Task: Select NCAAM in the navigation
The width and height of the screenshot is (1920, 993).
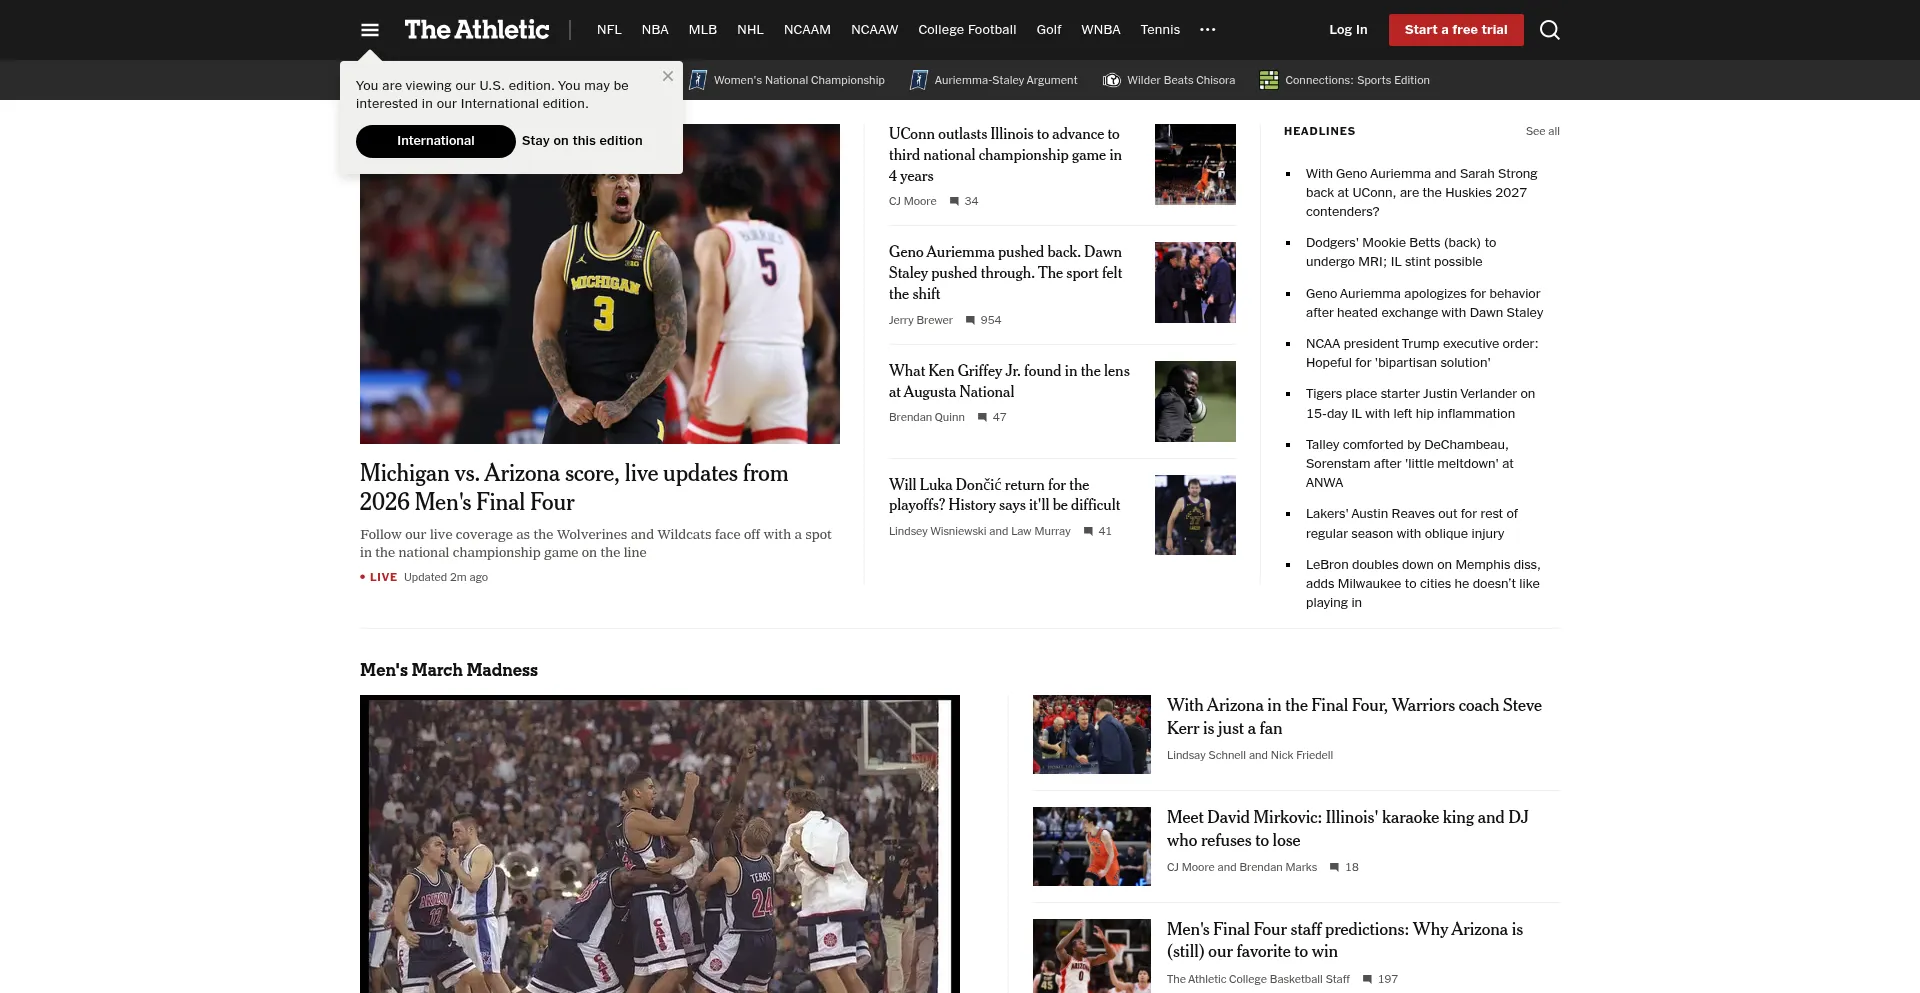Action: pos(807,30)
